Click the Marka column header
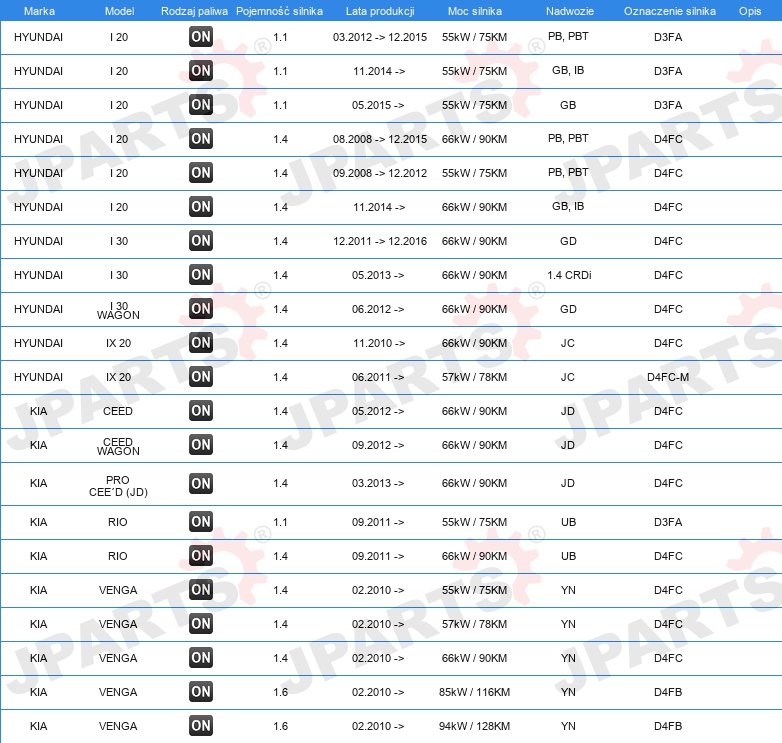Viewport: 782px width, 743px height. pos(39,11)
